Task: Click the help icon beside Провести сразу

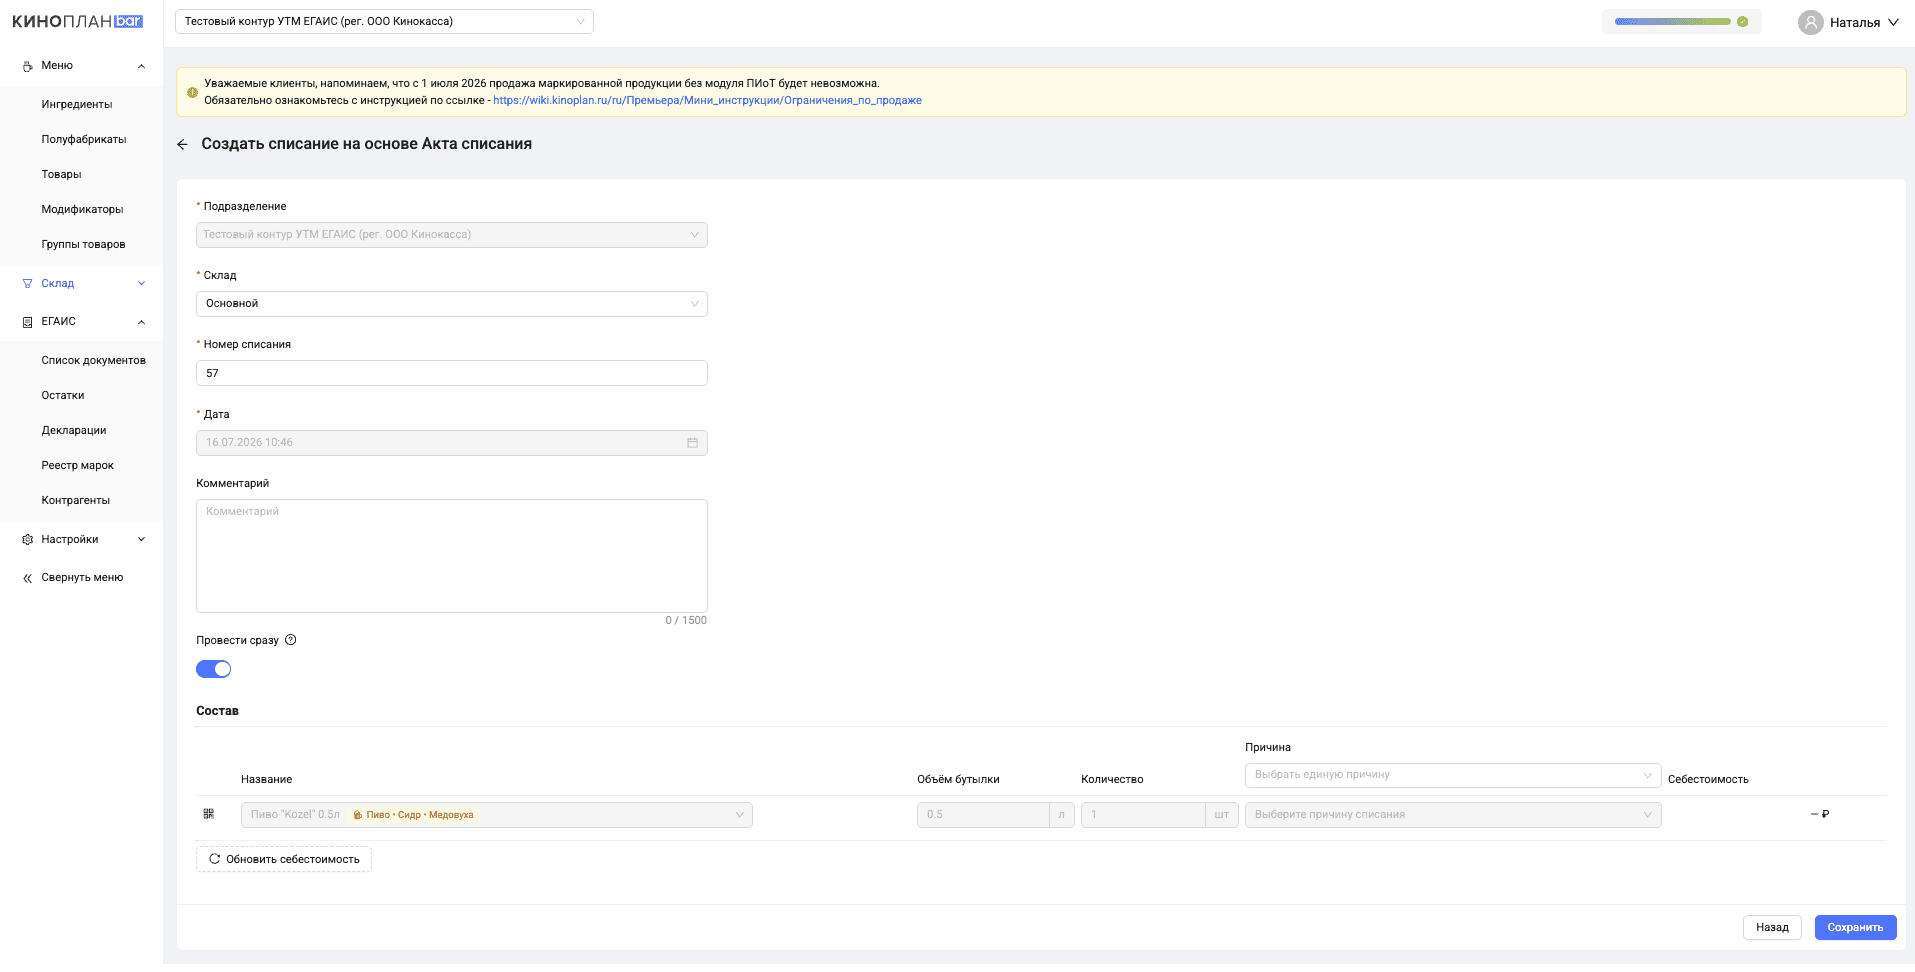Action: point(291,640)
